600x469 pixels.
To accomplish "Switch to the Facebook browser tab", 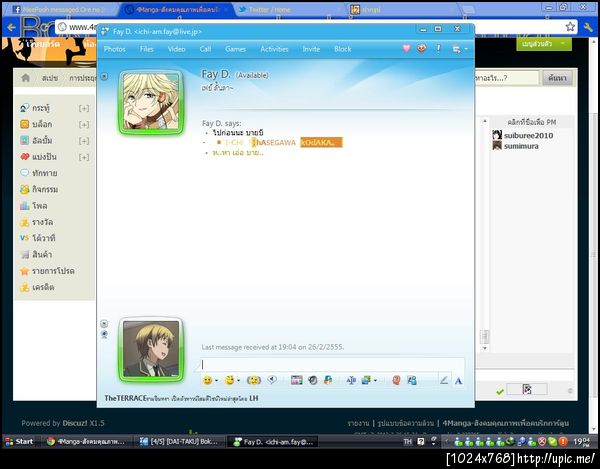I will (x=61, y=10).
